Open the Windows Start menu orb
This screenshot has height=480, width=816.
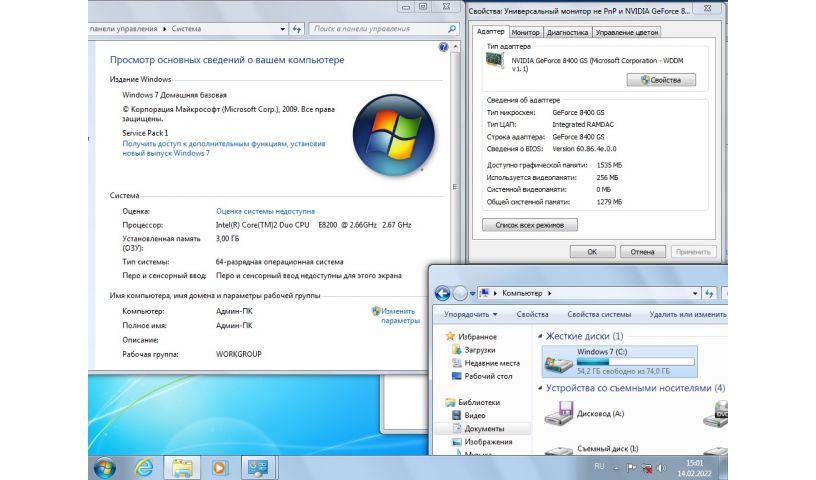click(x=105, y=468)
